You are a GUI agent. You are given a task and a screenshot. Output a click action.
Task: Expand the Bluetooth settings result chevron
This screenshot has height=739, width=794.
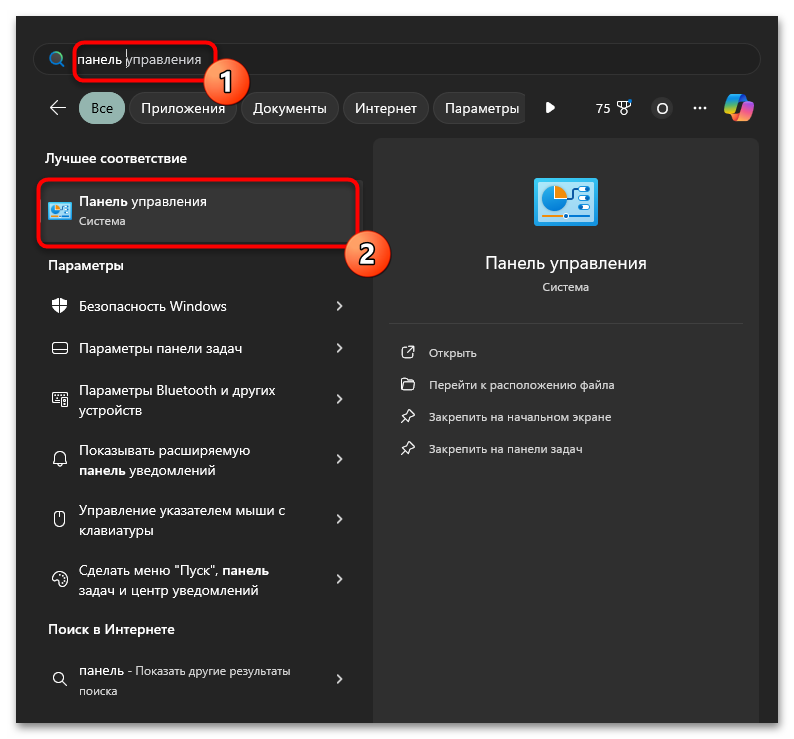click(339, 399)
